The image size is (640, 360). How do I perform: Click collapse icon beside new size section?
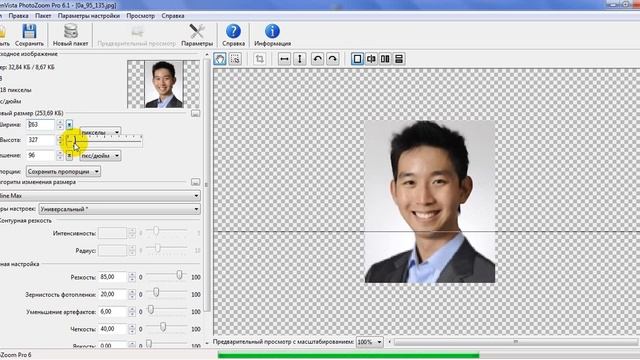[196, 113]
